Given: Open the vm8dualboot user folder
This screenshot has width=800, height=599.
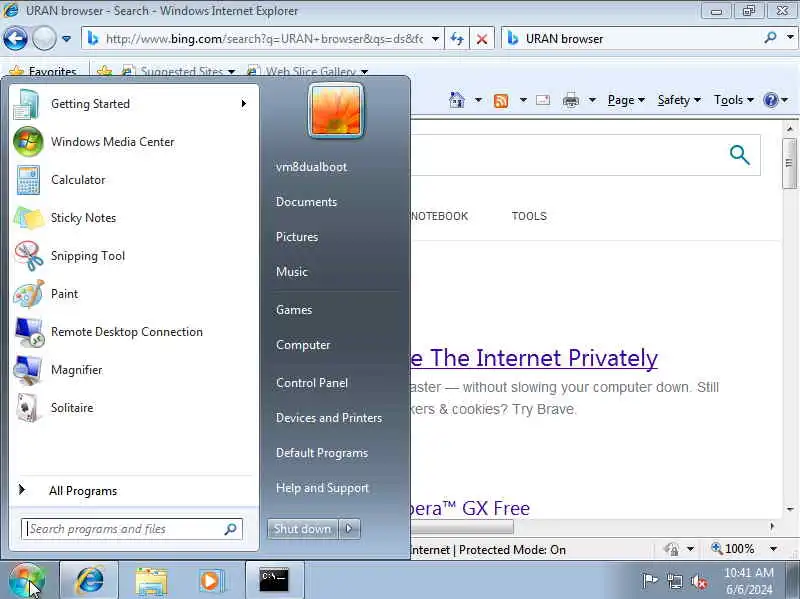Looking at the screenshot, I should [311, 167].
